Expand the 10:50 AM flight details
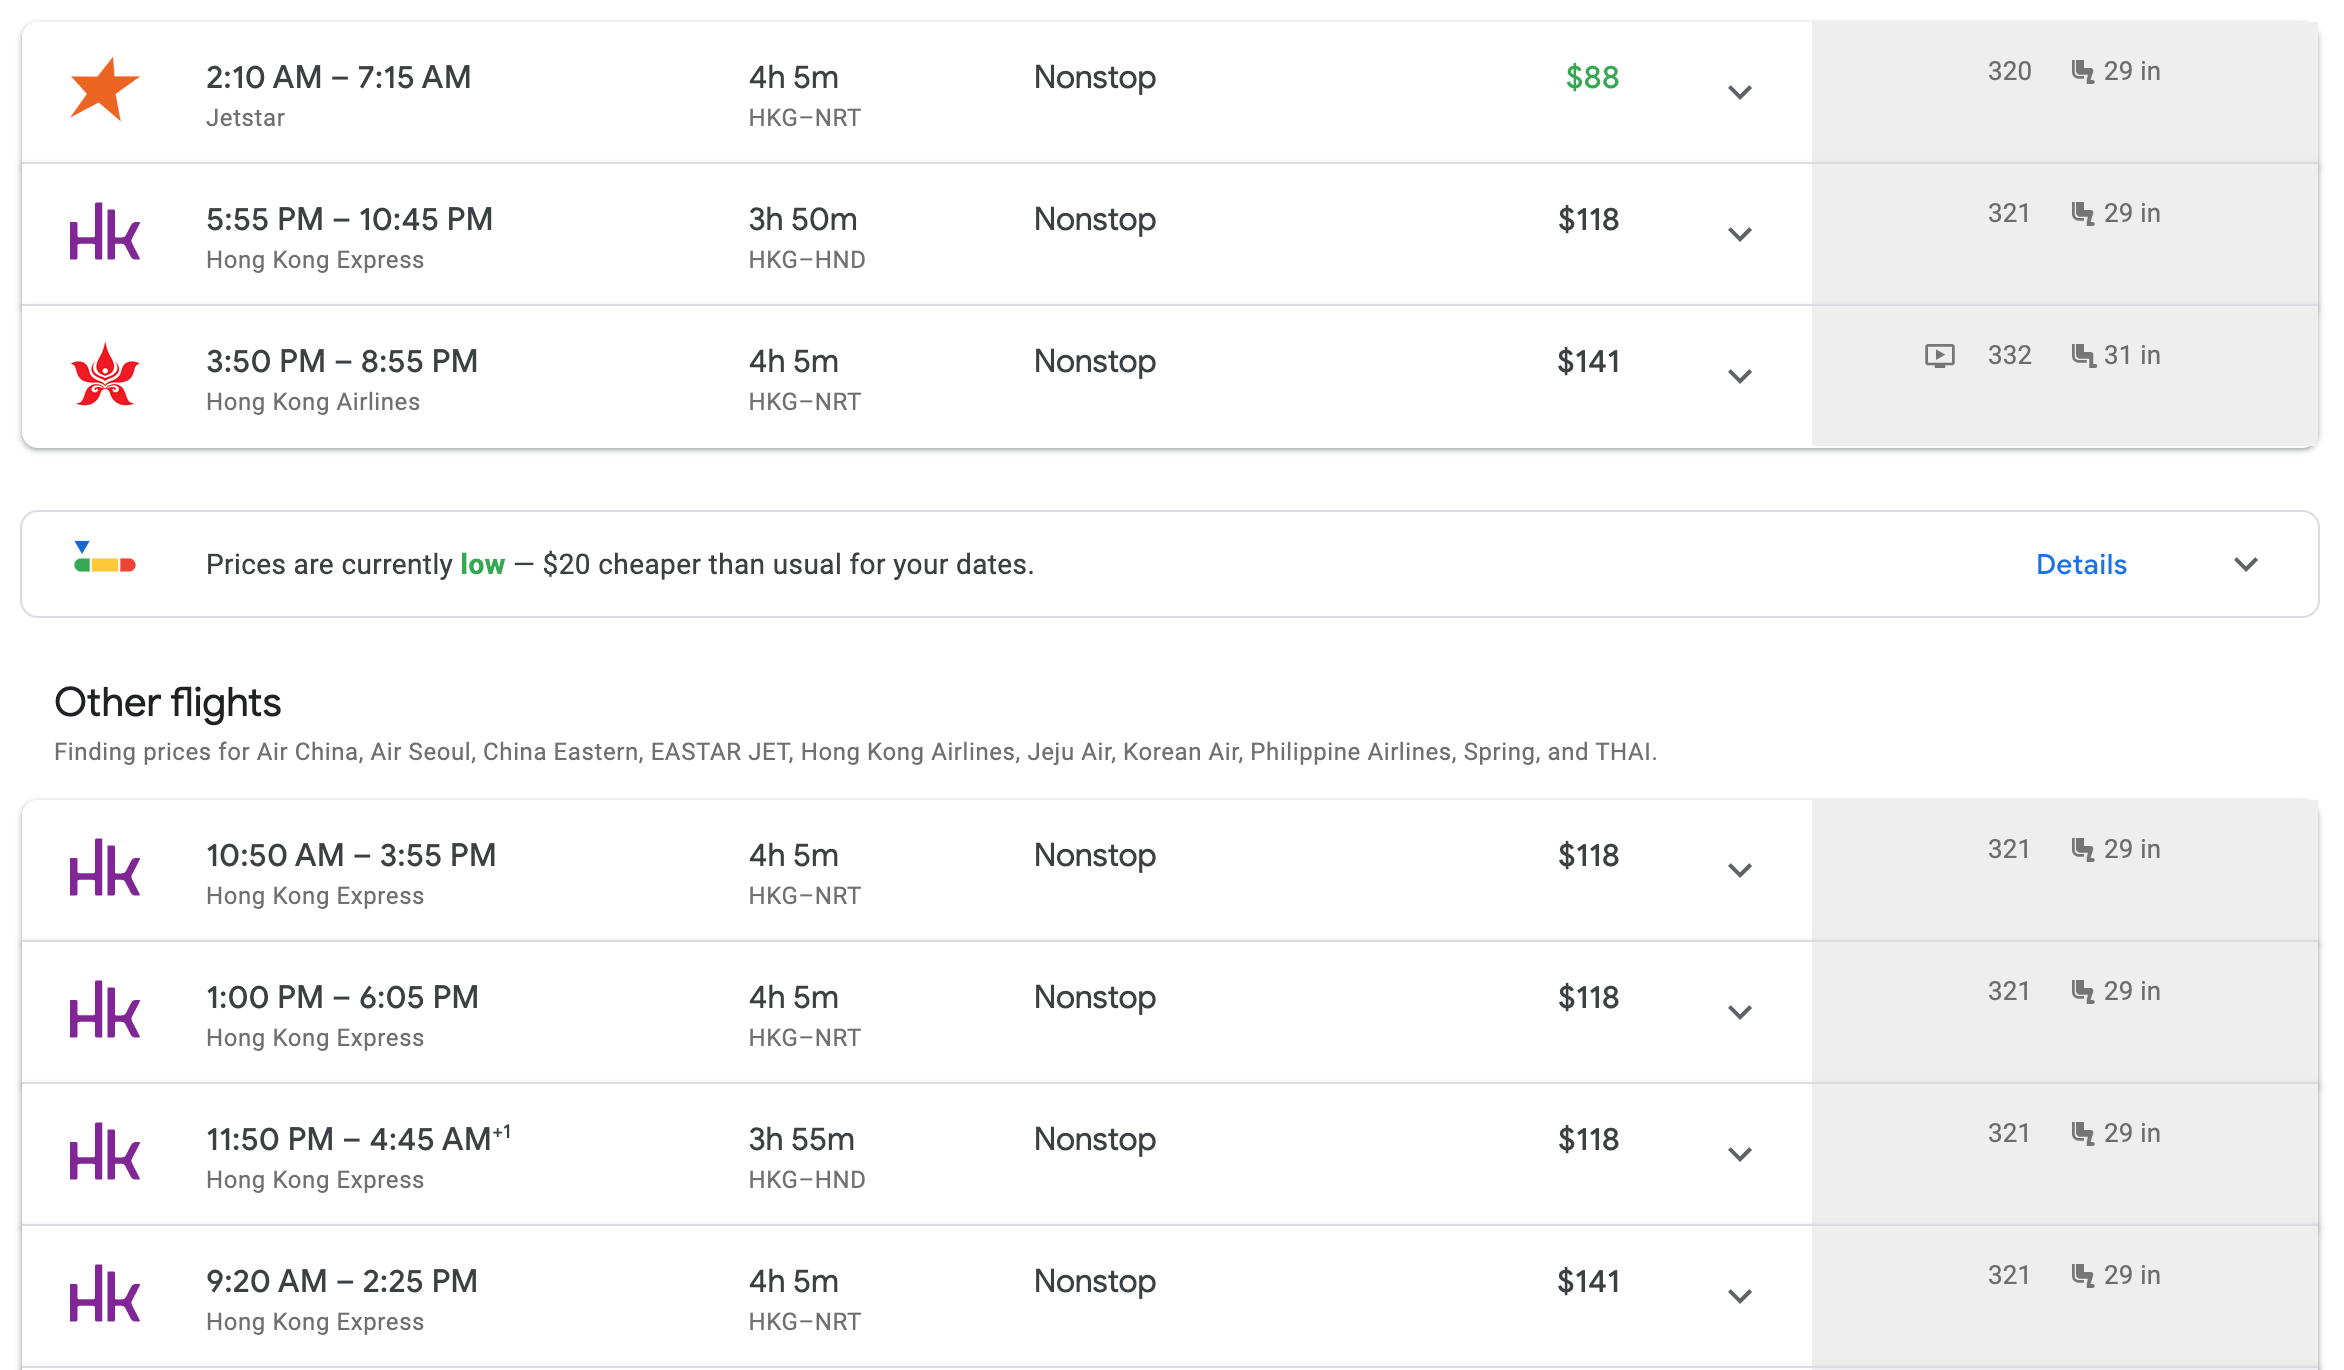This screenshot has height=1370, width=2344. [1740, 870]
